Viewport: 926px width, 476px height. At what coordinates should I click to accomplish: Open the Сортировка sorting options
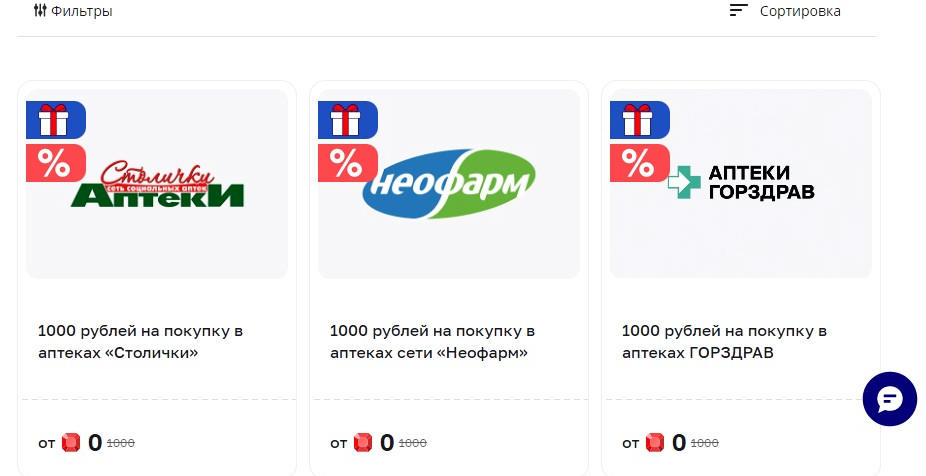click(785, 11)
